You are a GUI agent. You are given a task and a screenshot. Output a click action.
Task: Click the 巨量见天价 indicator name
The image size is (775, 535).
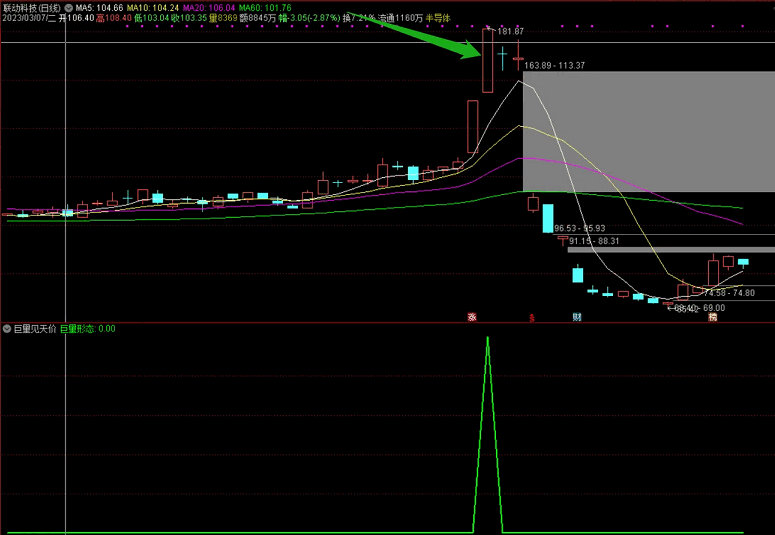coord(35,329)
